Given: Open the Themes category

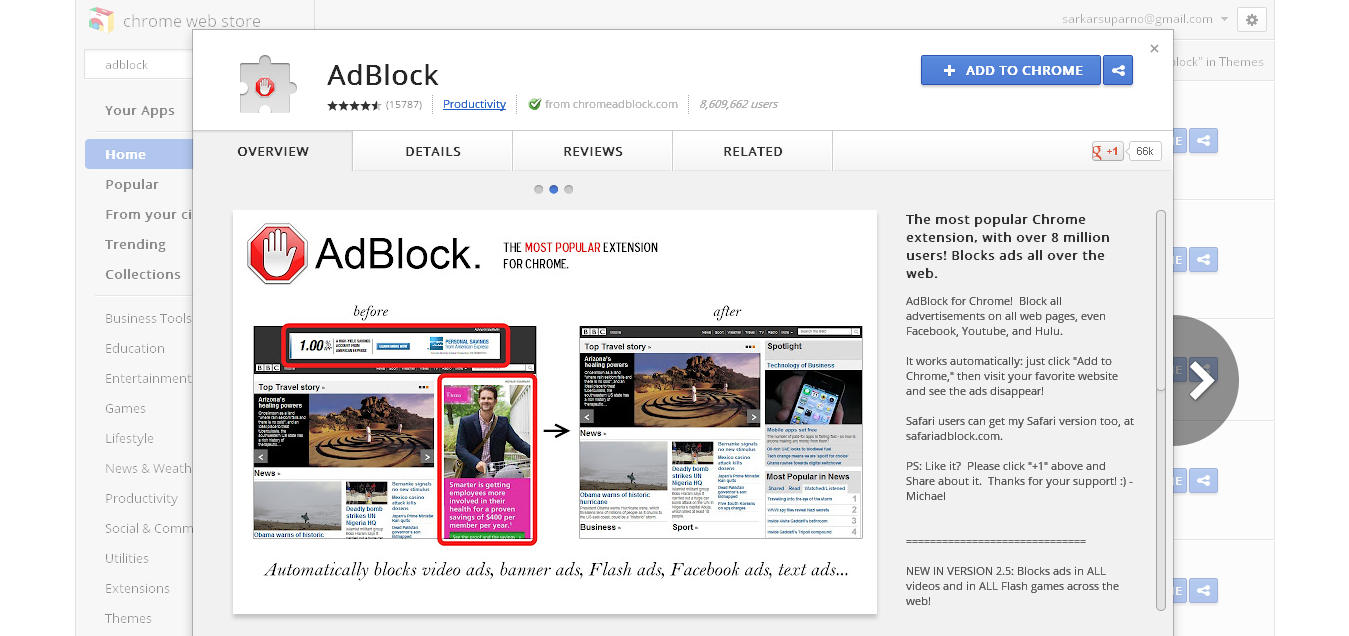Looking at the screenshot, I should 128,618.
